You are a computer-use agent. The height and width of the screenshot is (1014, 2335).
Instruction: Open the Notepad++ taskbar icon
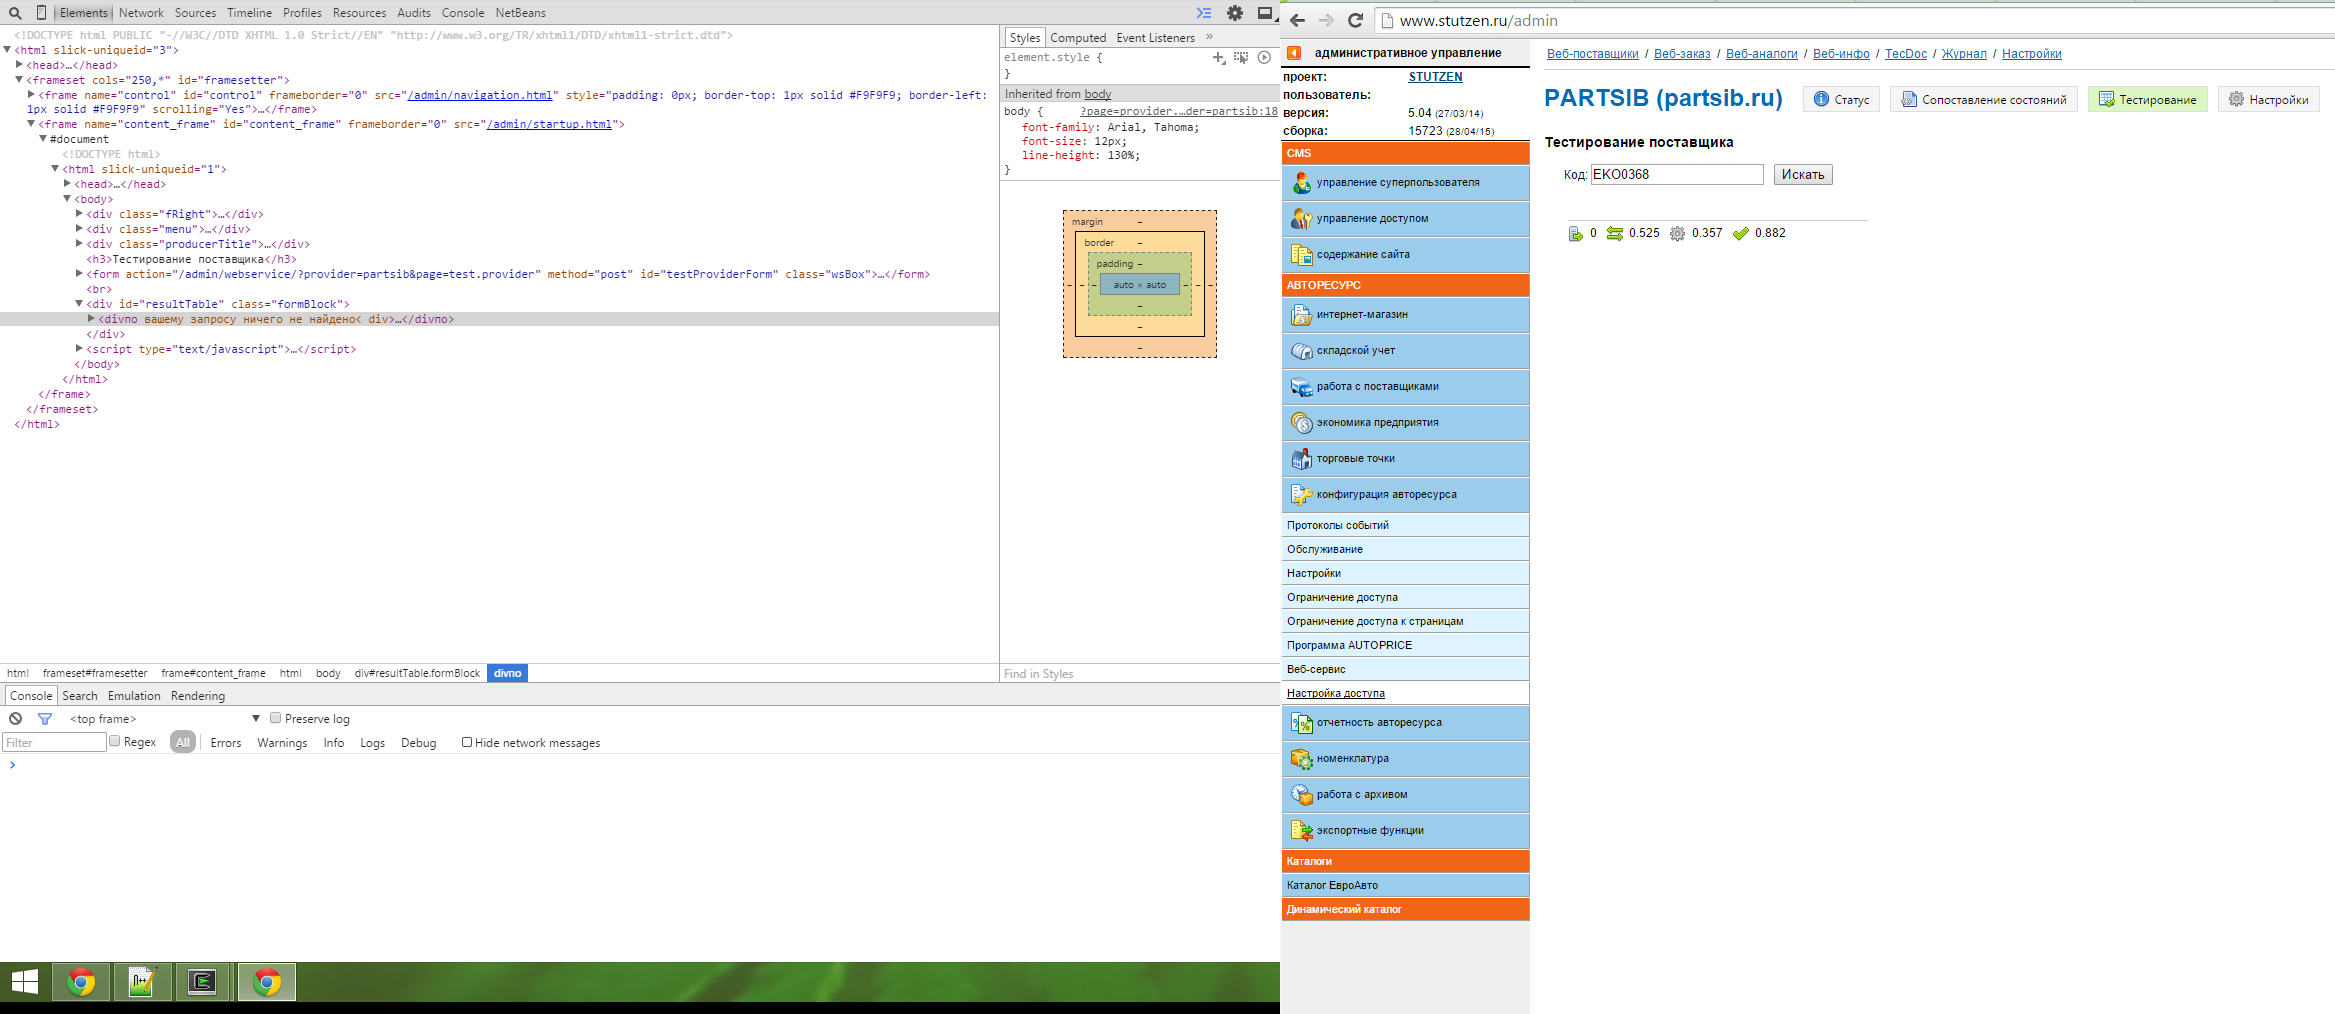pos(142,982)
